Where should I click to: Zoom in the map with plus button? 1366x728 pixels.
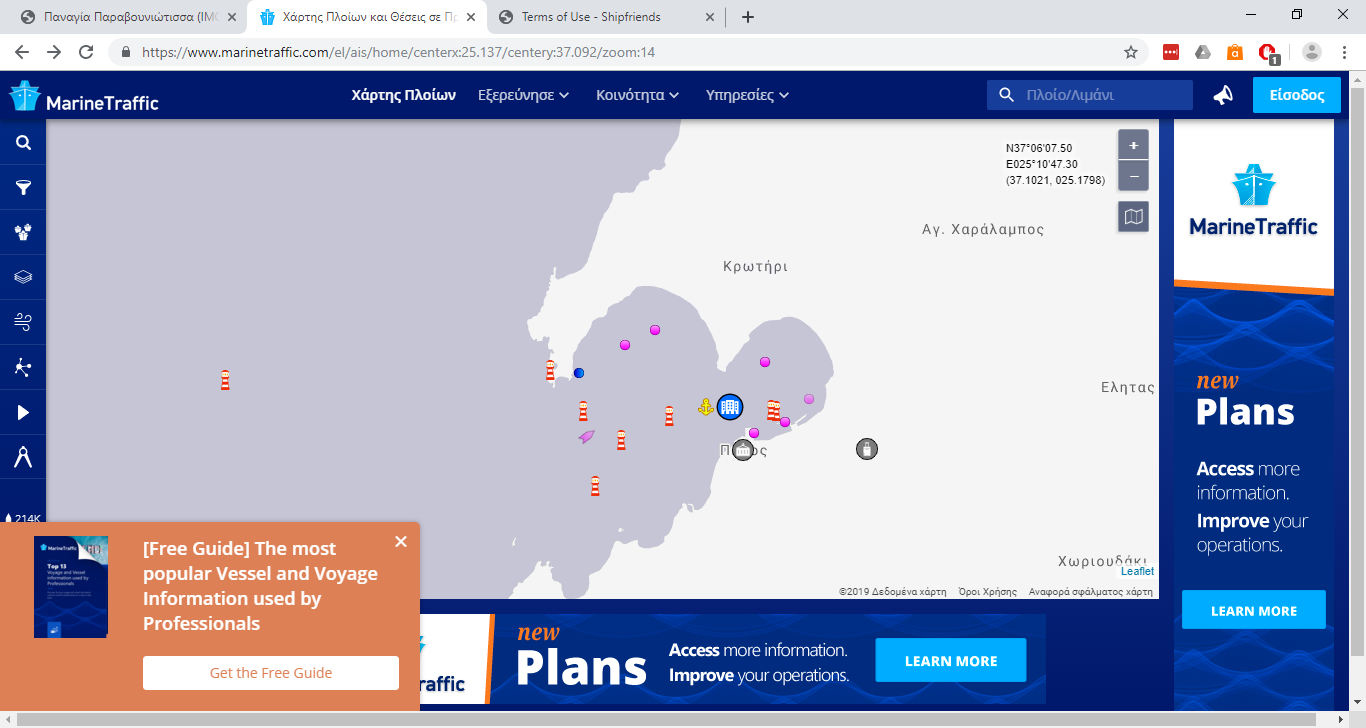pyautogui.click(x=1133, y=145)
